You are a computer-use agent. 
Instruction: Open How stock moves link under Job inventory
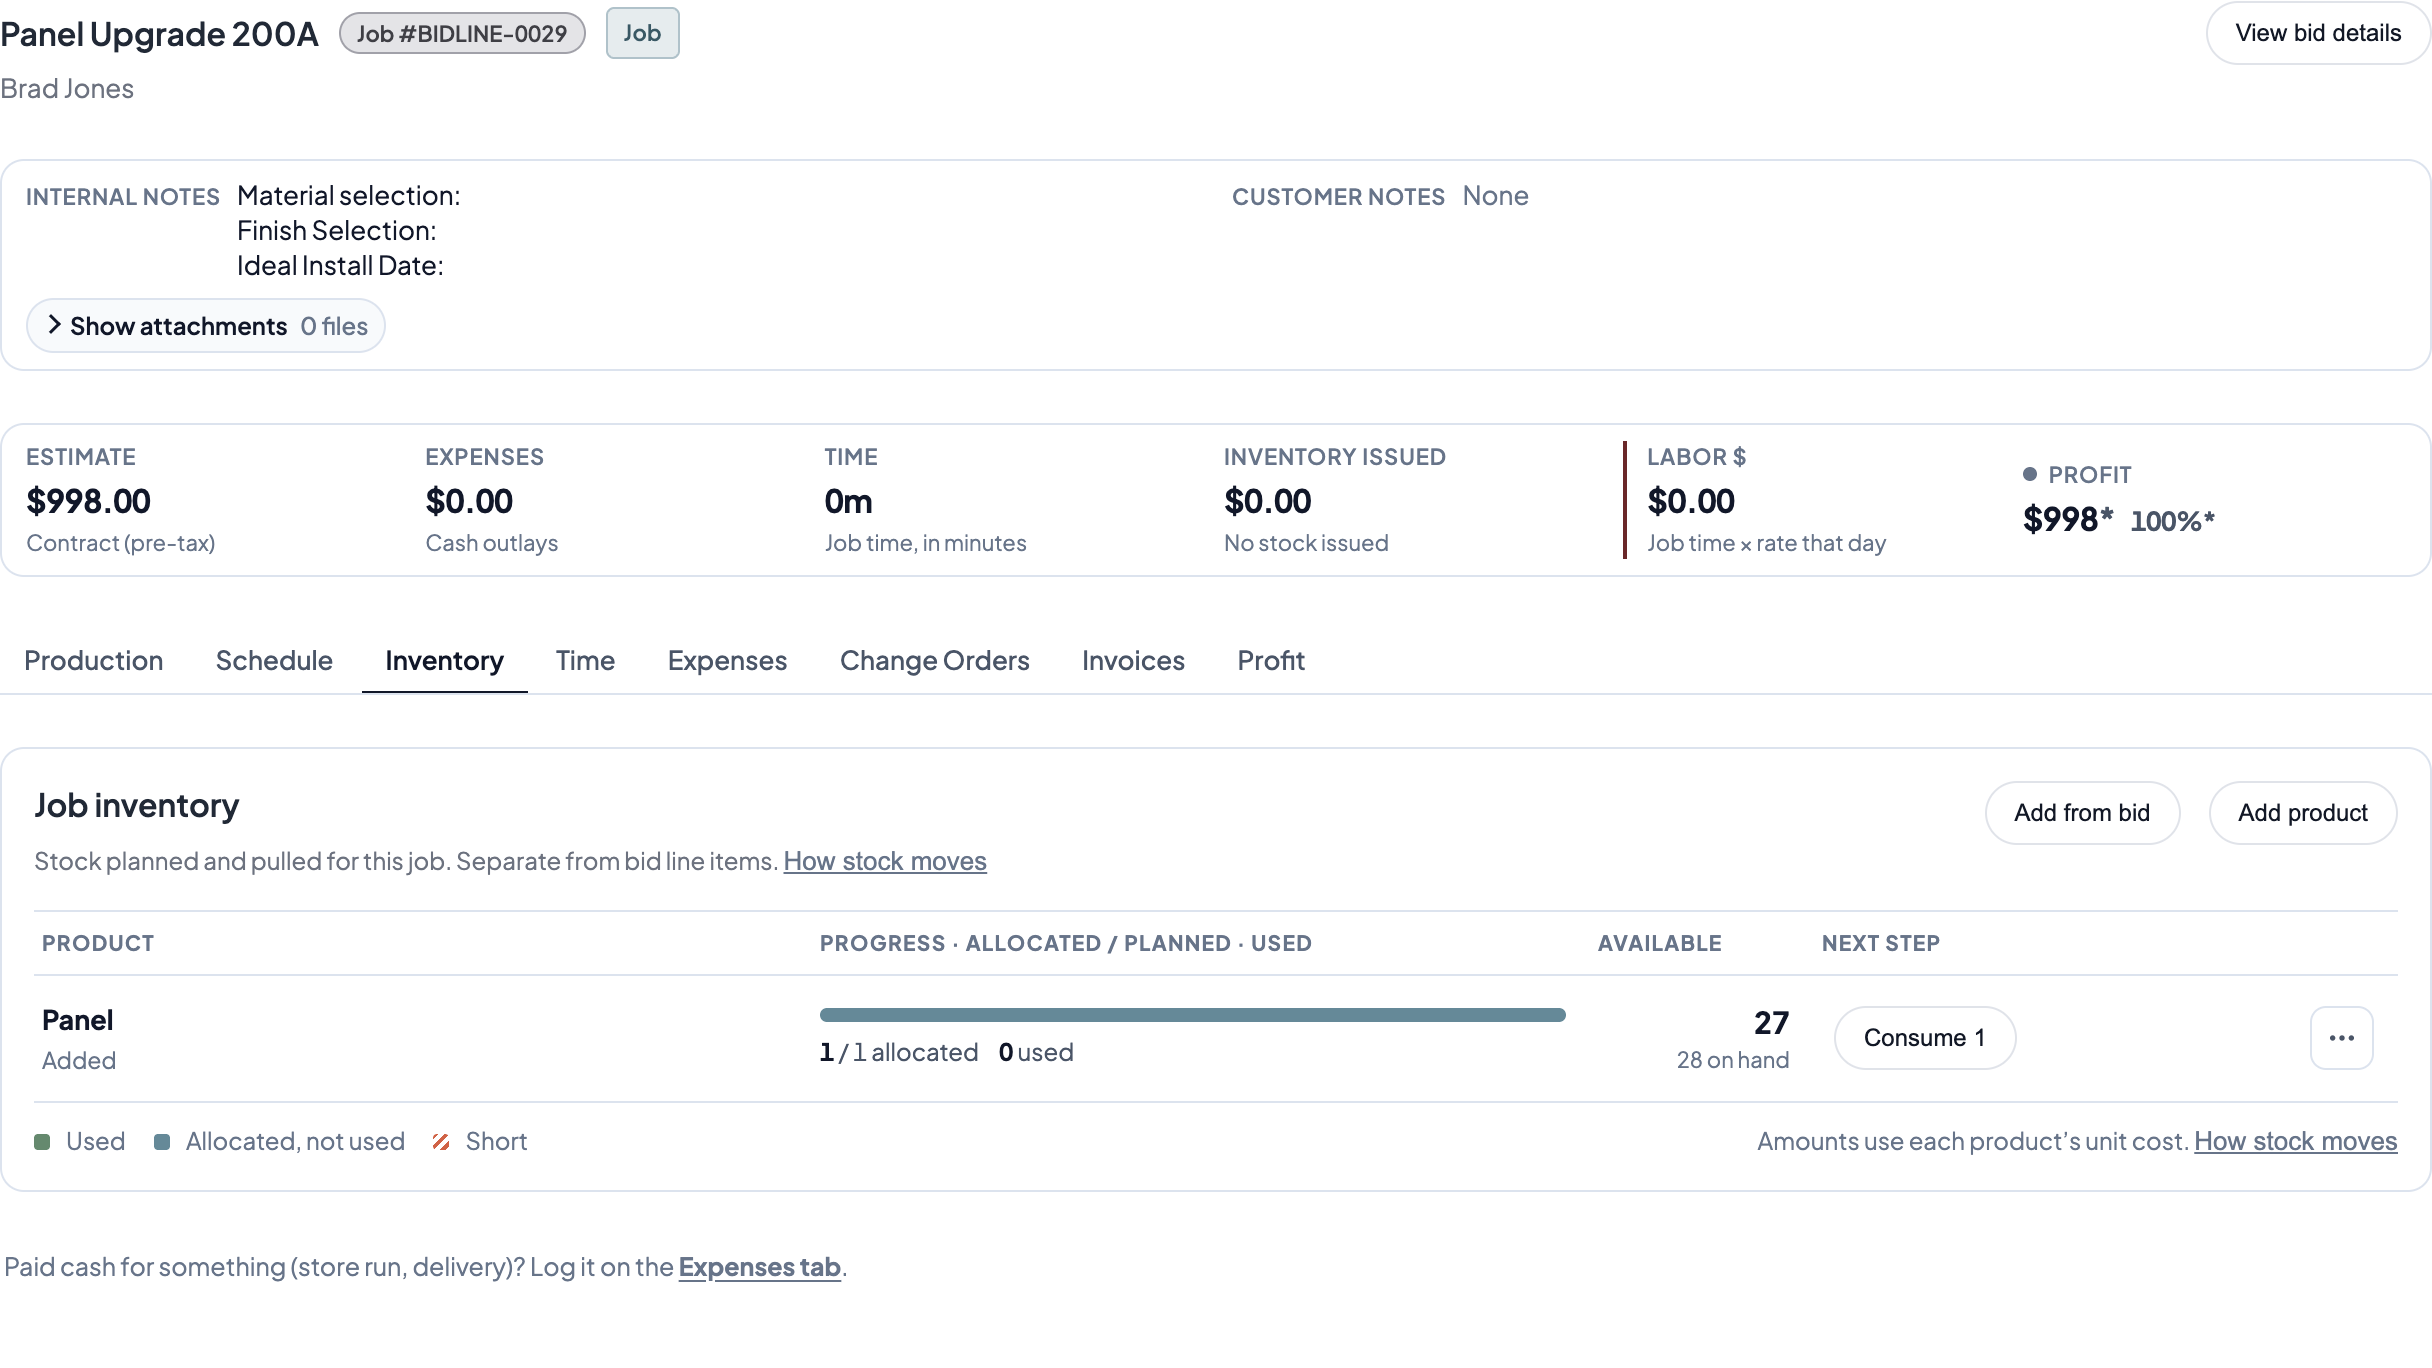pos(885,861)
